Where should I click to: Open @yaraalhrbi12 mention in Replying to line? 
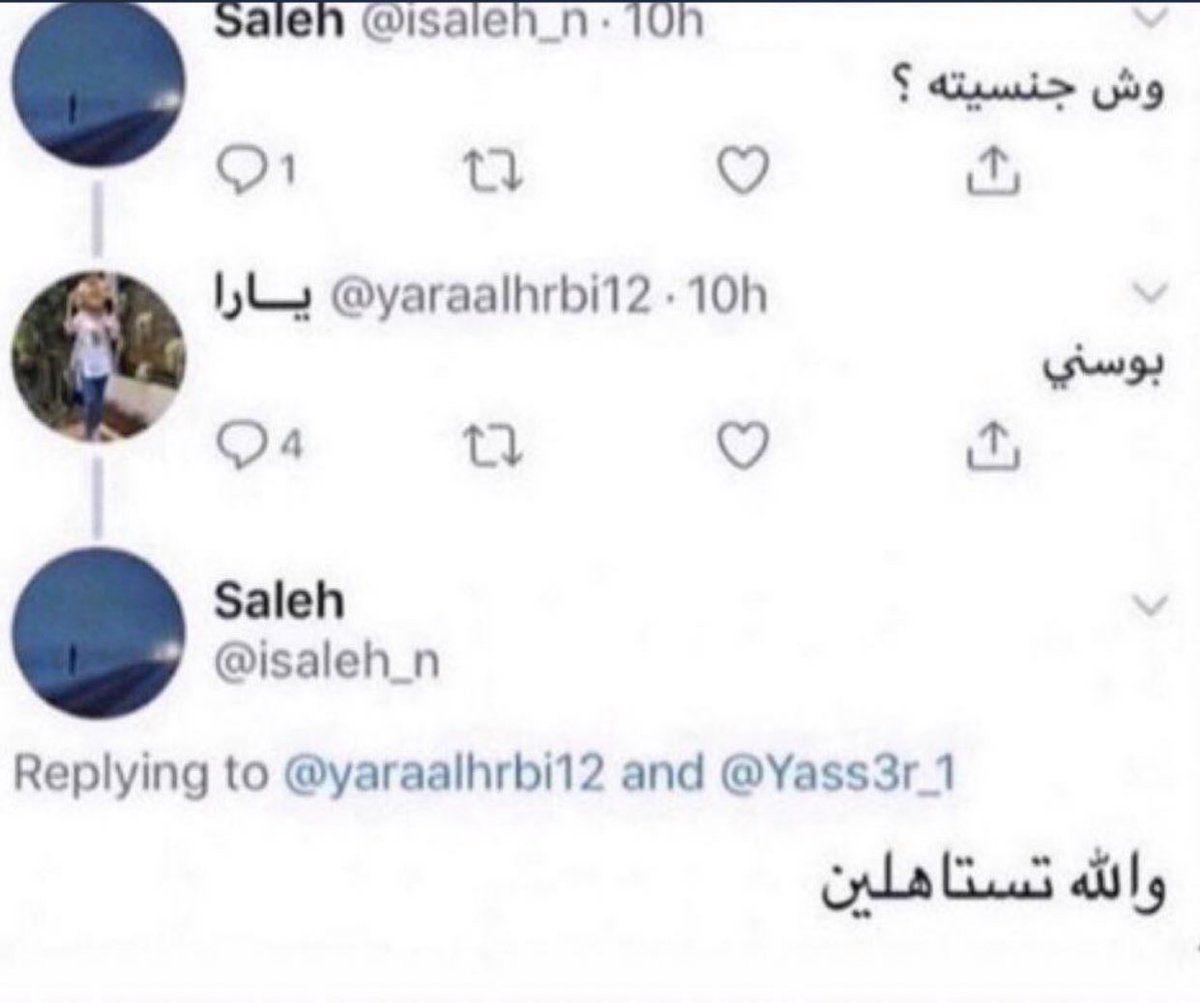point(451,777)
